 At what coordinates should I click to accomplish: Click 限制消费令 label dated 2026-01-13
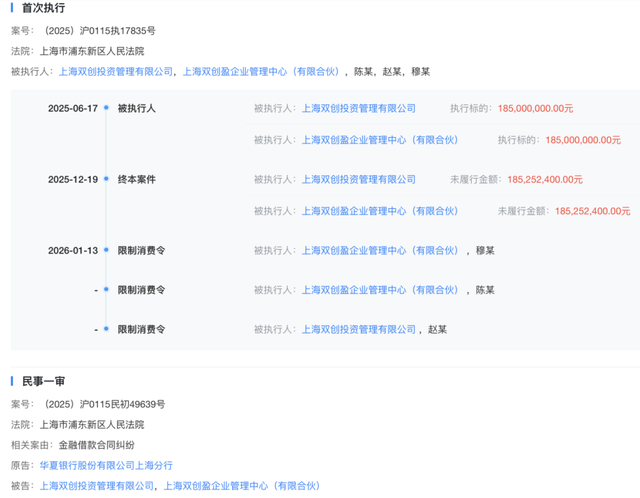point(141,251)
